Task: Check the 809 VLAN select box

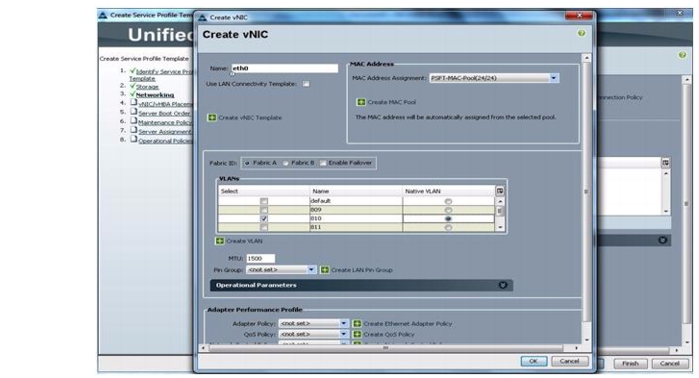Action: (x=264, y=210)
